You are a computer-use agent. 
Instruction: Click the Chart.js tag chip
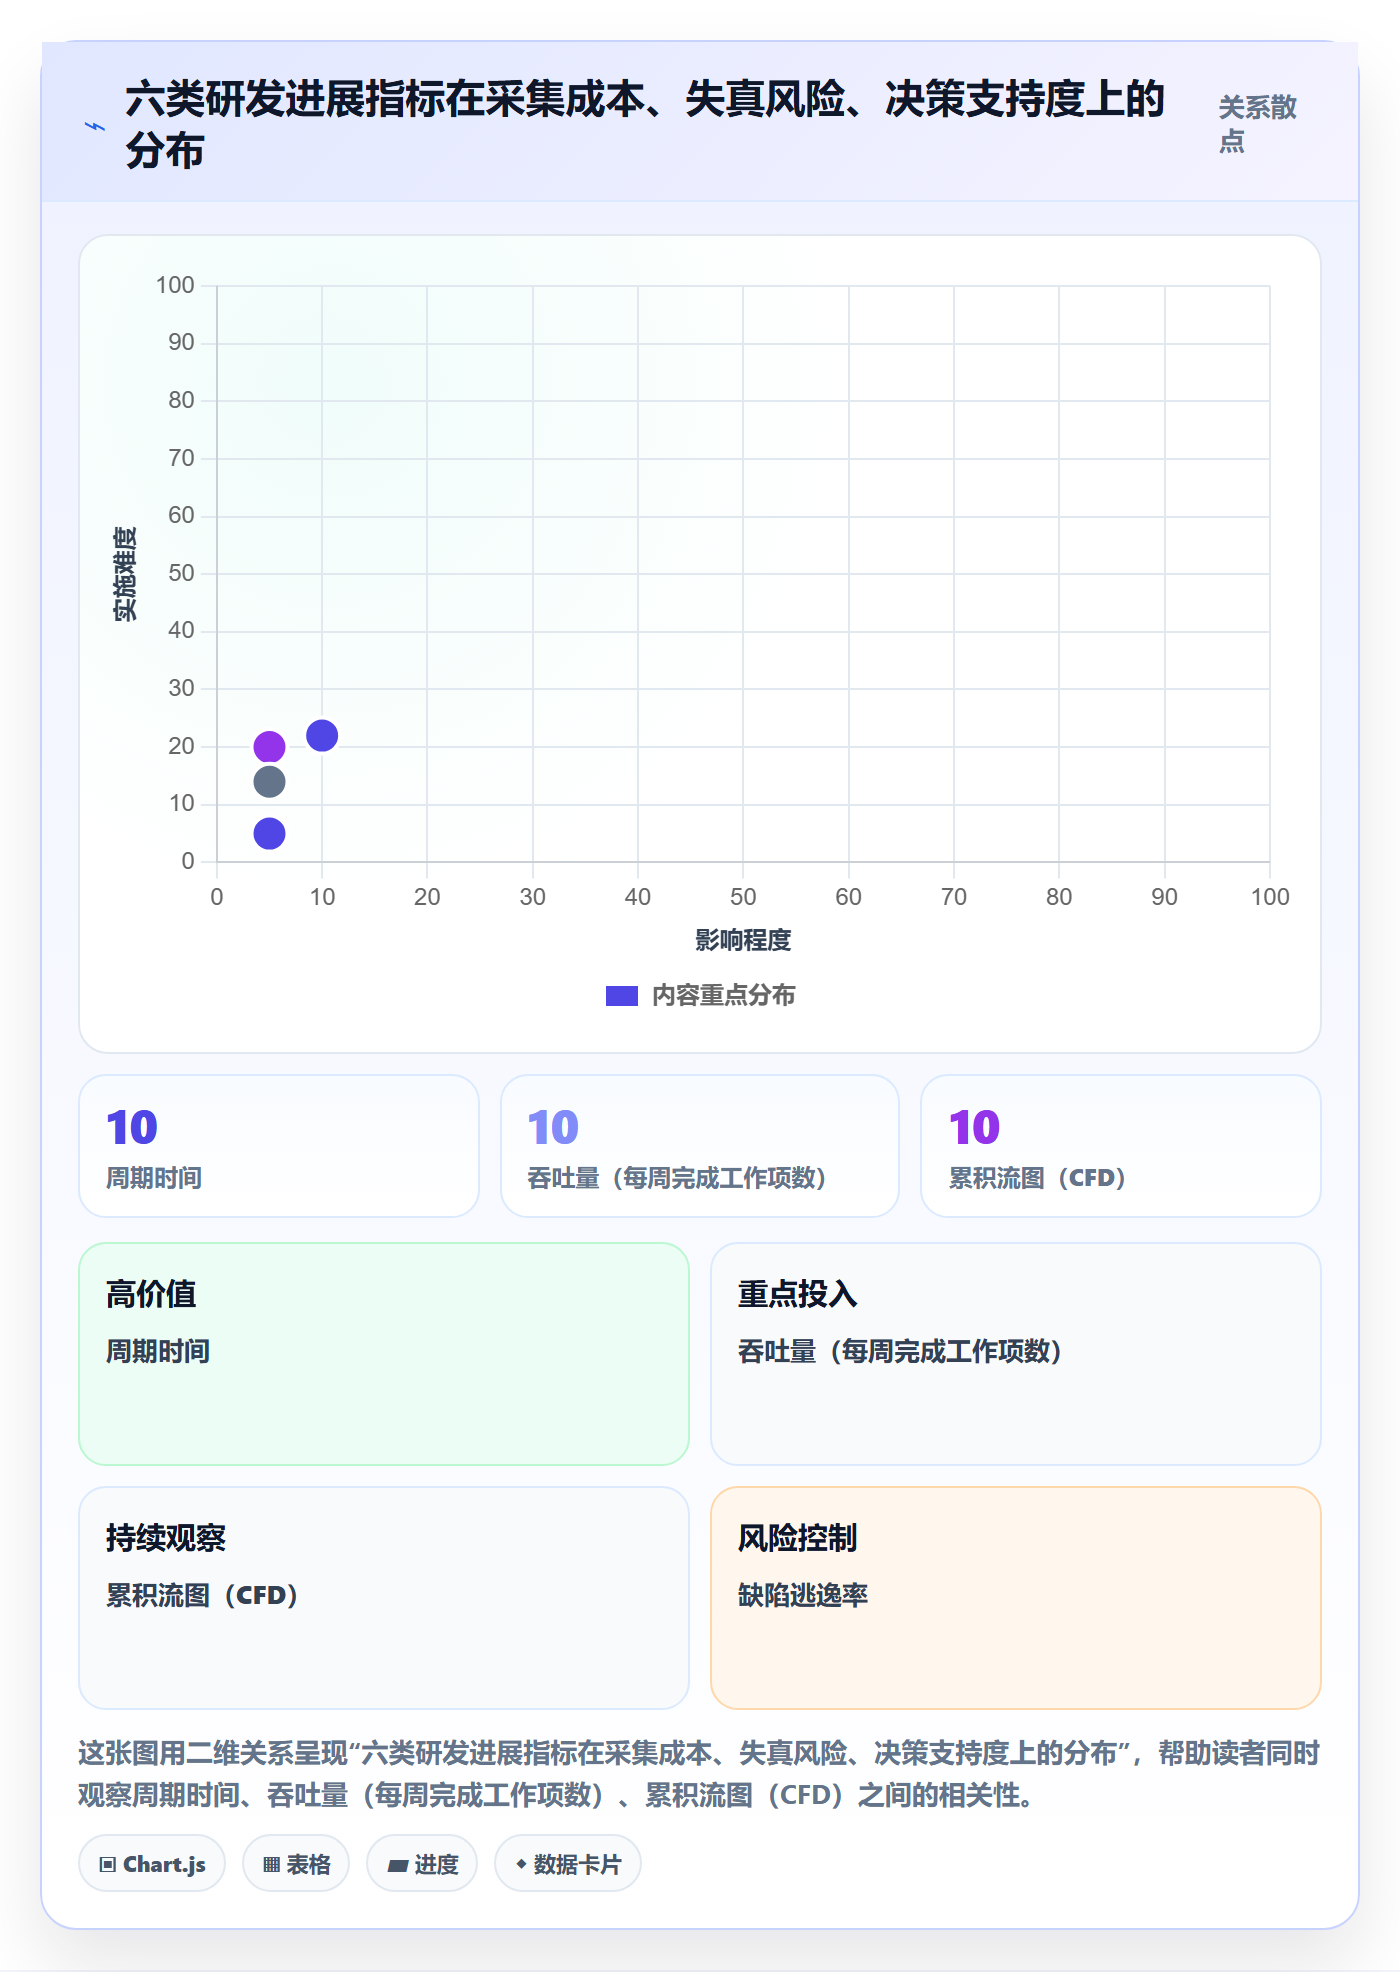click(x=152, y=1863)
